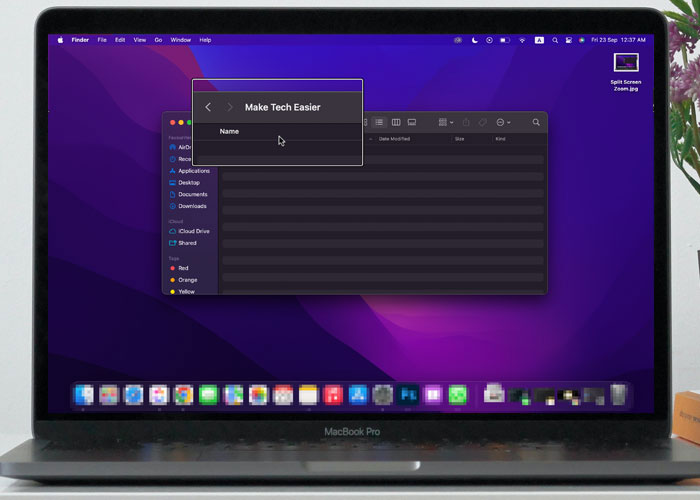Click the Do Not Disturb moon icon
The width and height of the screenshot is (700, 500).
pos(475,40)
